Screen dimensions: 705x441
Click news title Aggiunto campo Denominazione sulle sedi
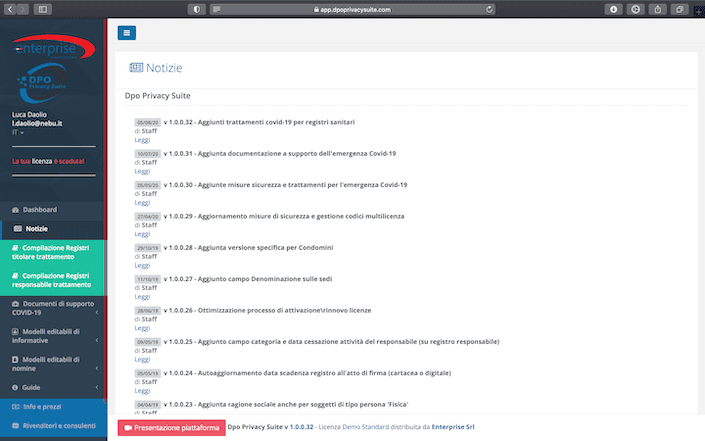(x=265, y=279)
